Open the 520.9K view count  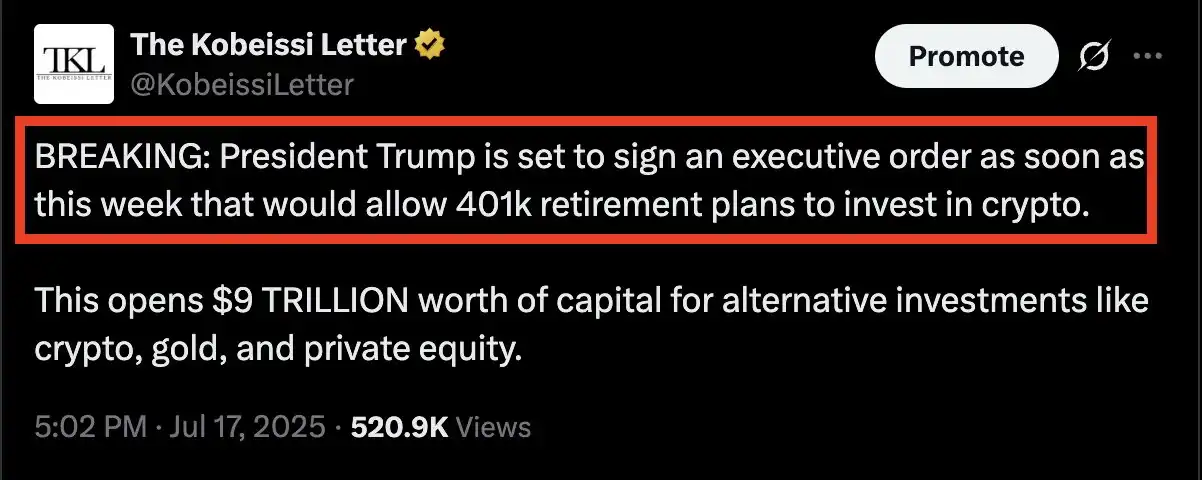(399, 428)
